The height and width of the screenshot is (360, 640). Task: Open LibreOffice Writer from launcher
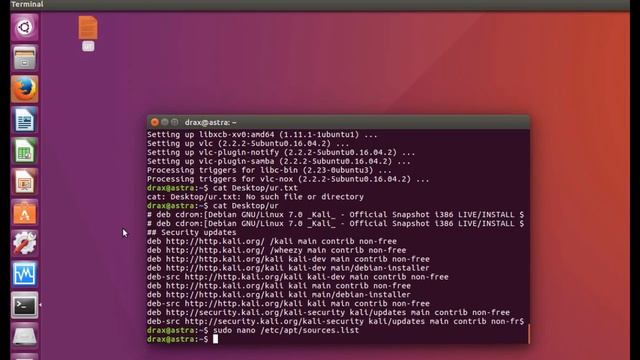point(24,120)
